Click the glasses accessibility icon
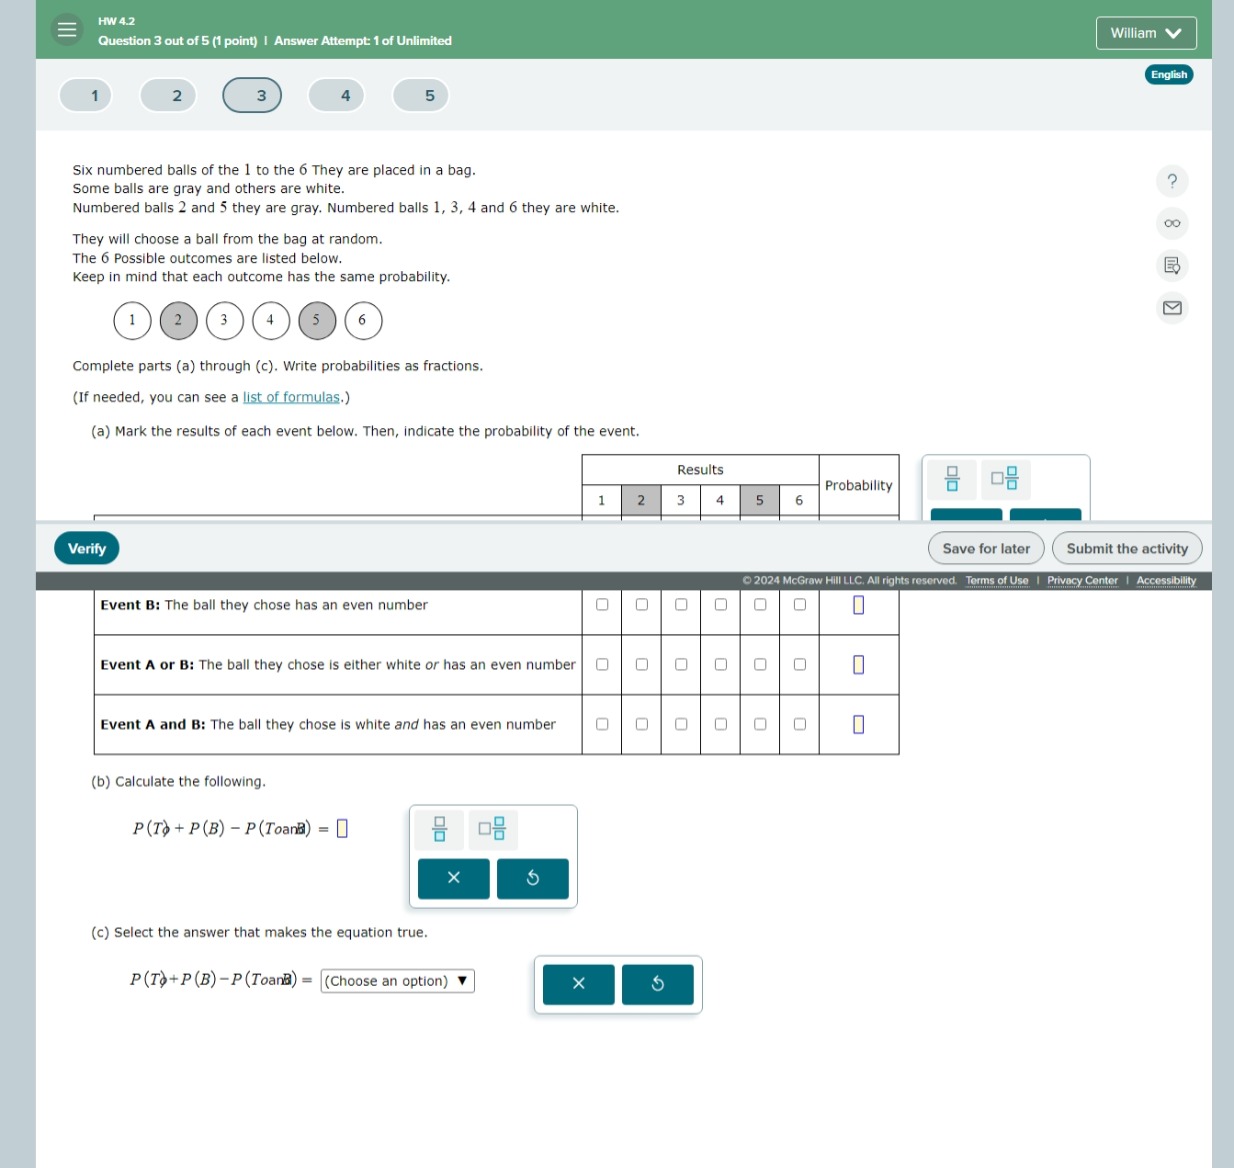The width and height of the screenshot is (1234, 1168). coord(1171,223)
